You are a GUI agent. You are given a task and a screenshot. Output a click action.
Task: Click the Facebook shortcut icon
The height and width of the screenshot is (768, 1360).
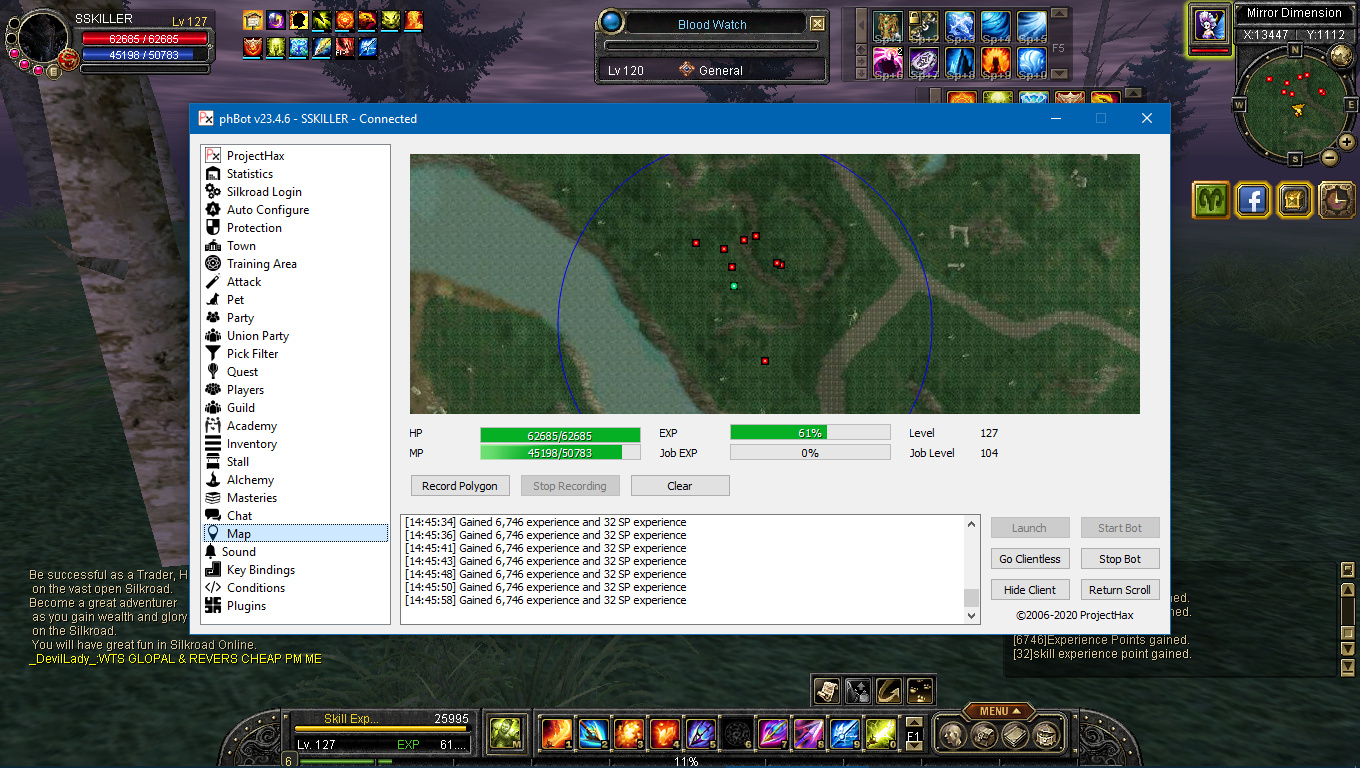[x=1252, y=200]
